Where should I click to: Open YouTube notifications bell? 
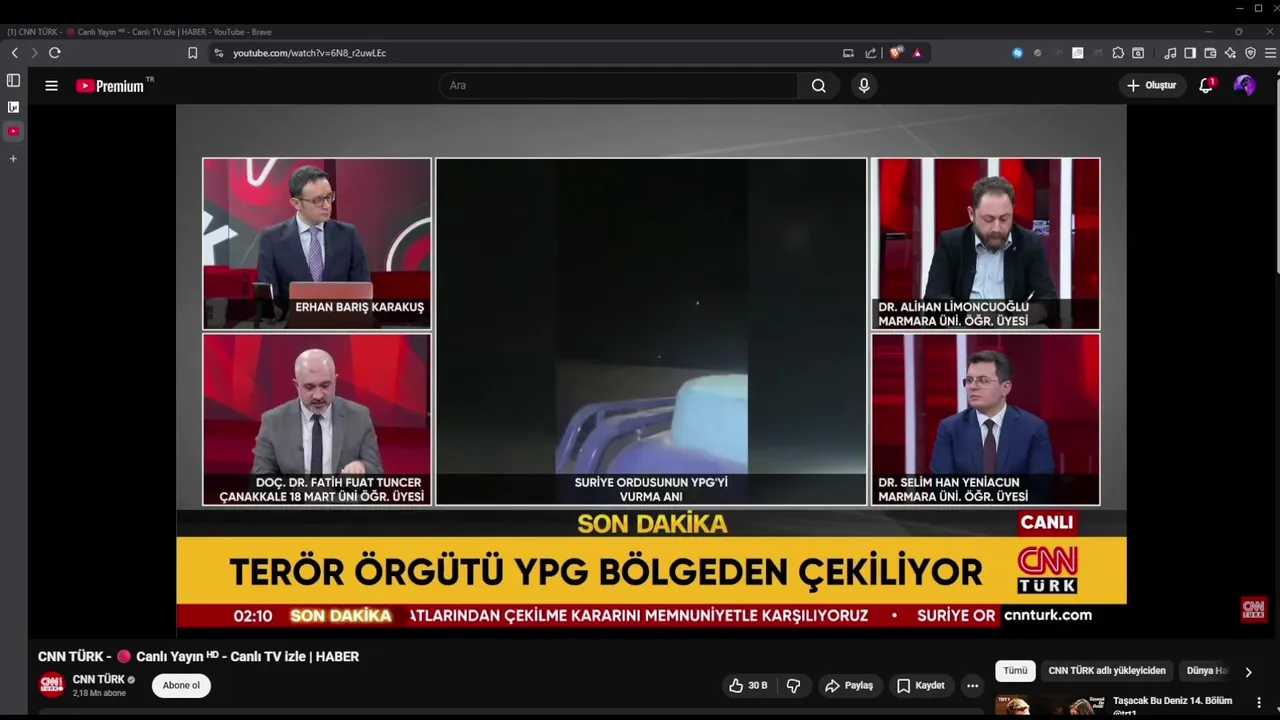1206,86
